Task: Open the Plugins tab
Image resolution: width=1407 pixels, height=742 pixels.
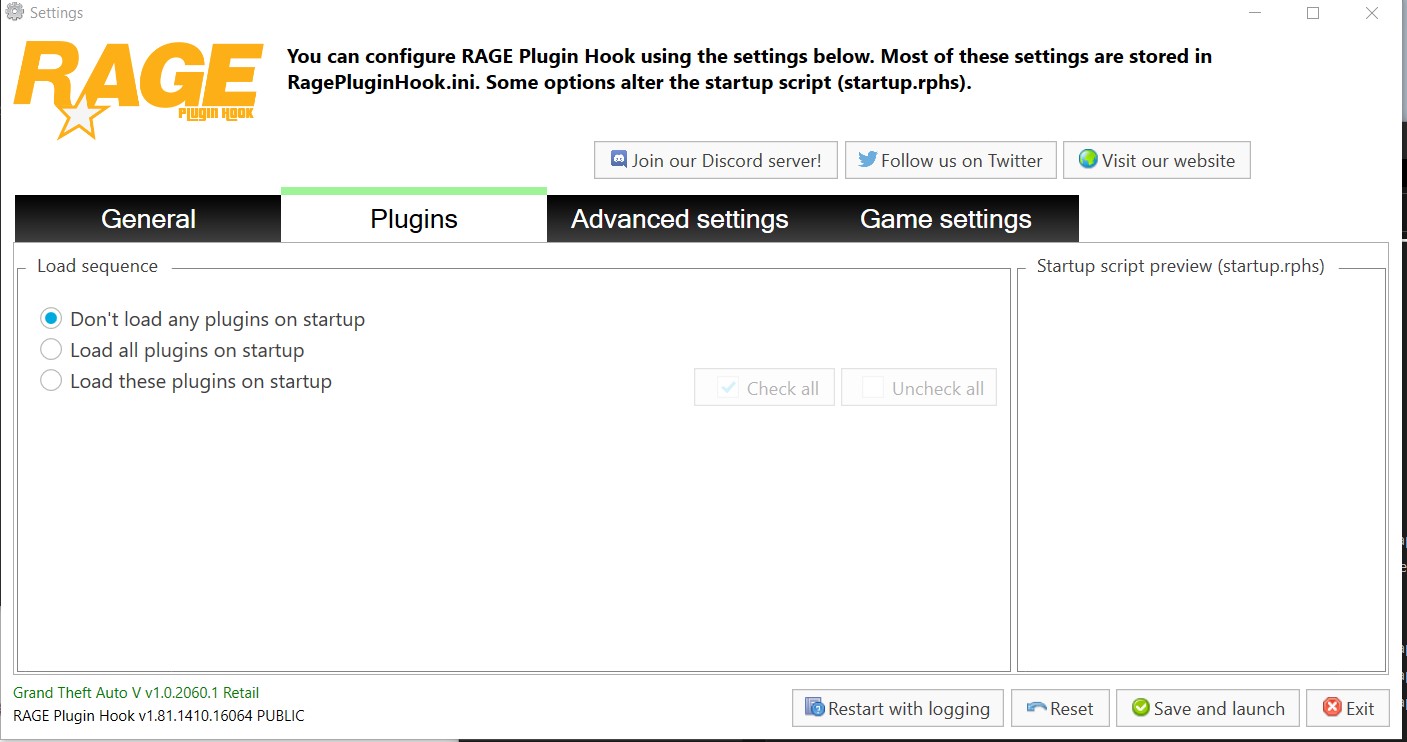Action: point(413,219)
